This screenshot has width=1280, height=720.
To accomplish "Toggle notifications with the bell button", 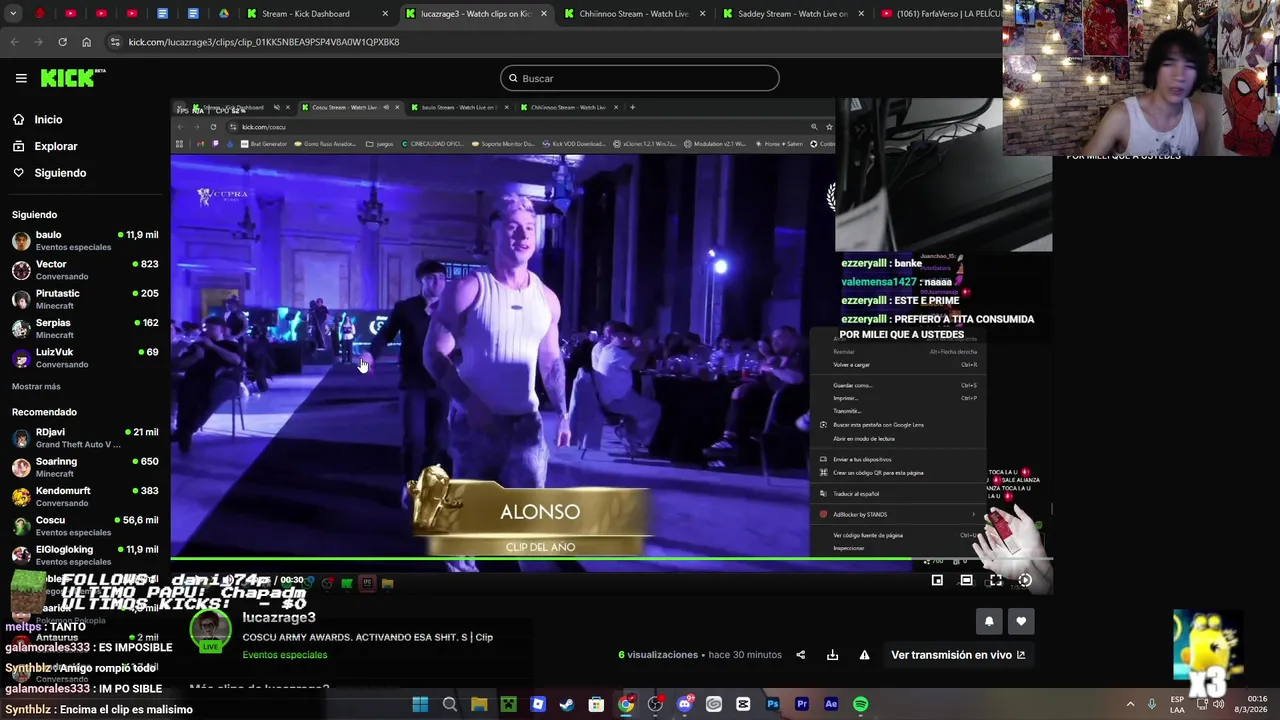I will coord(989,621).
